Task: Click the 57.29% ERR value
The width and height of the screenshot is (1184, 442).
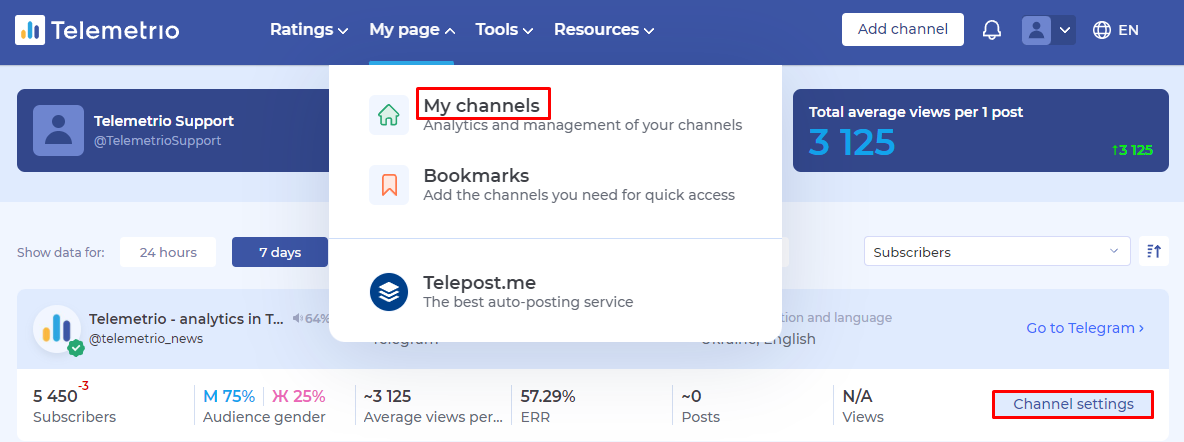Action: [x=548, y=396]
